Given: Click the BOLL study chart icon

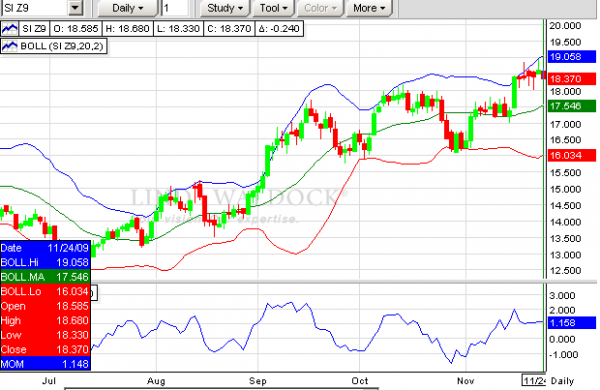Looking at the screenshot, I should 10,46.
